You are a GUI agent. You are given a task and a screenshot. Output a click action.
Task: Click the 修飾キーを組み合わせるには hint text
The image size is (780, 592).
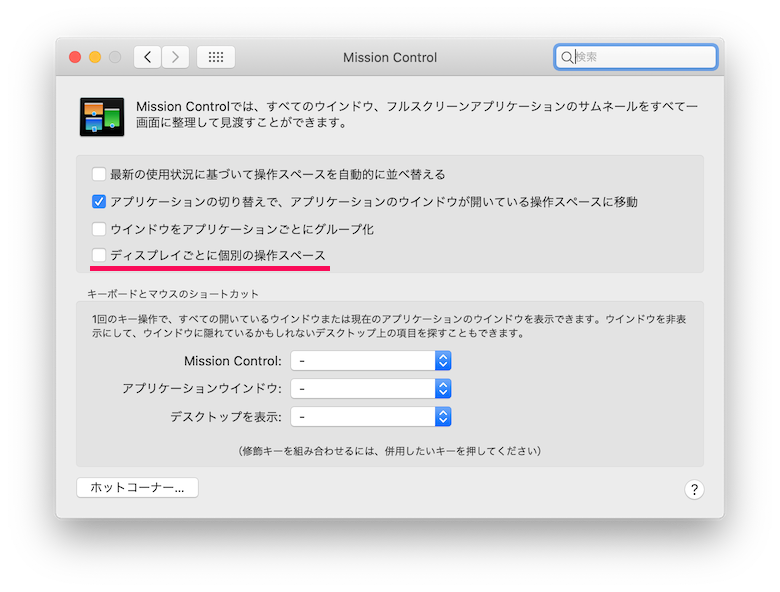pos(390,451)
